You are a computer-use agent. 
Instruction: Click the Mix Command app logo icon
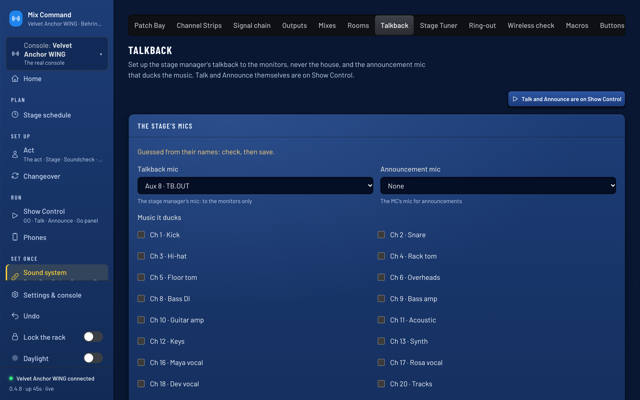pos(16,19)
